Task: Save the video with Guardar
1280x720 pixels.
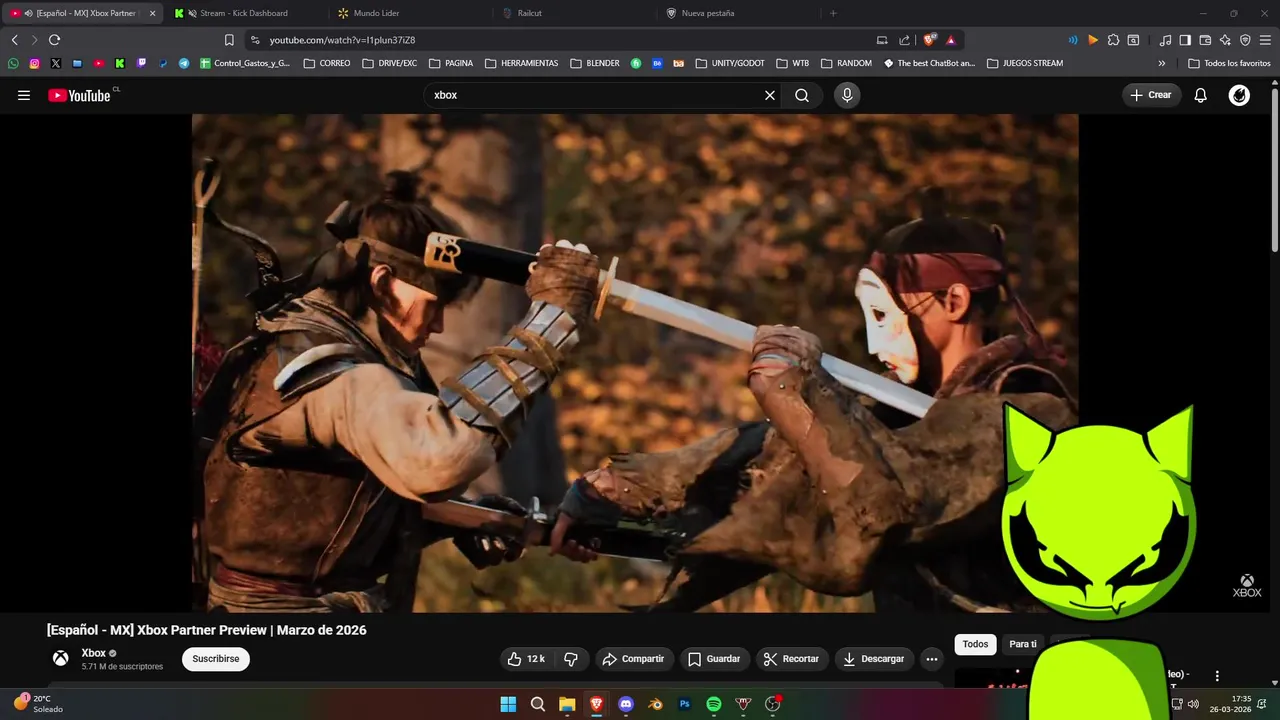Action: 715,659
